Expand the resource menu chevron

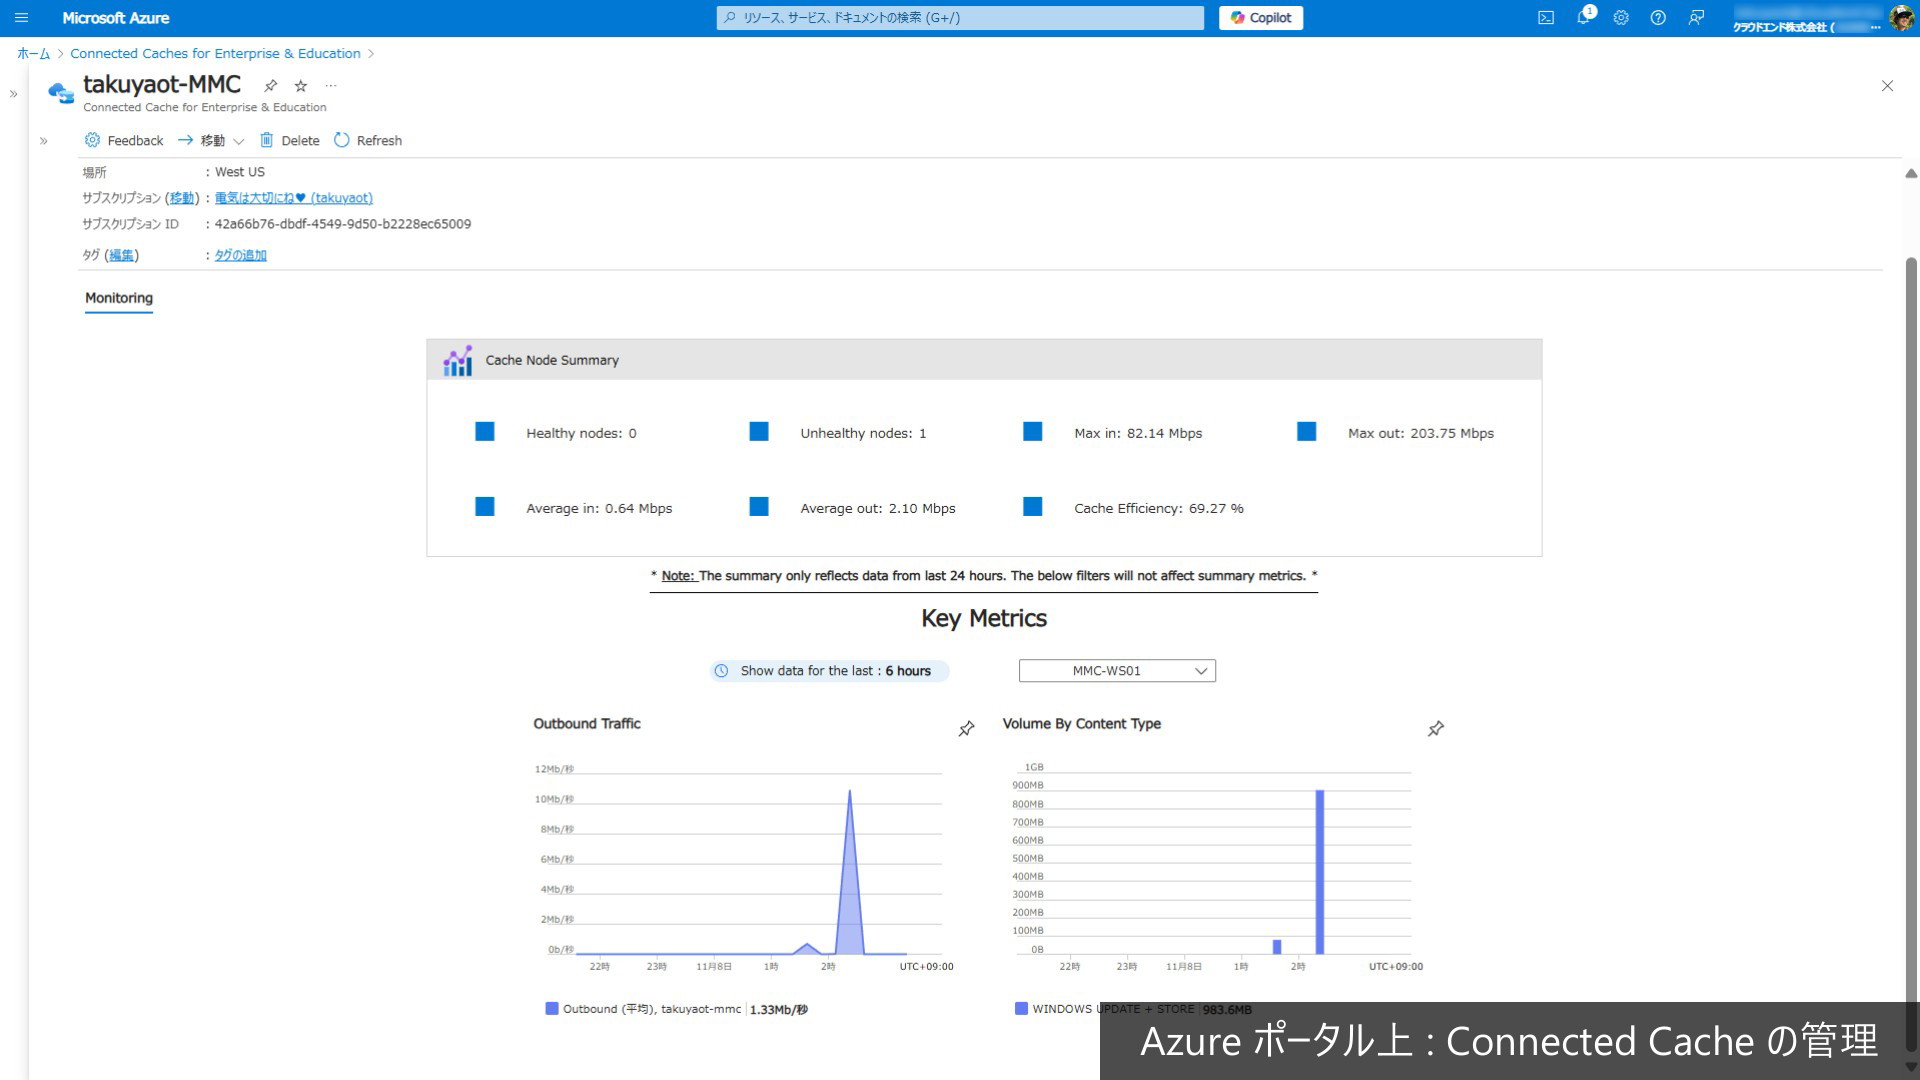point(44,141)
